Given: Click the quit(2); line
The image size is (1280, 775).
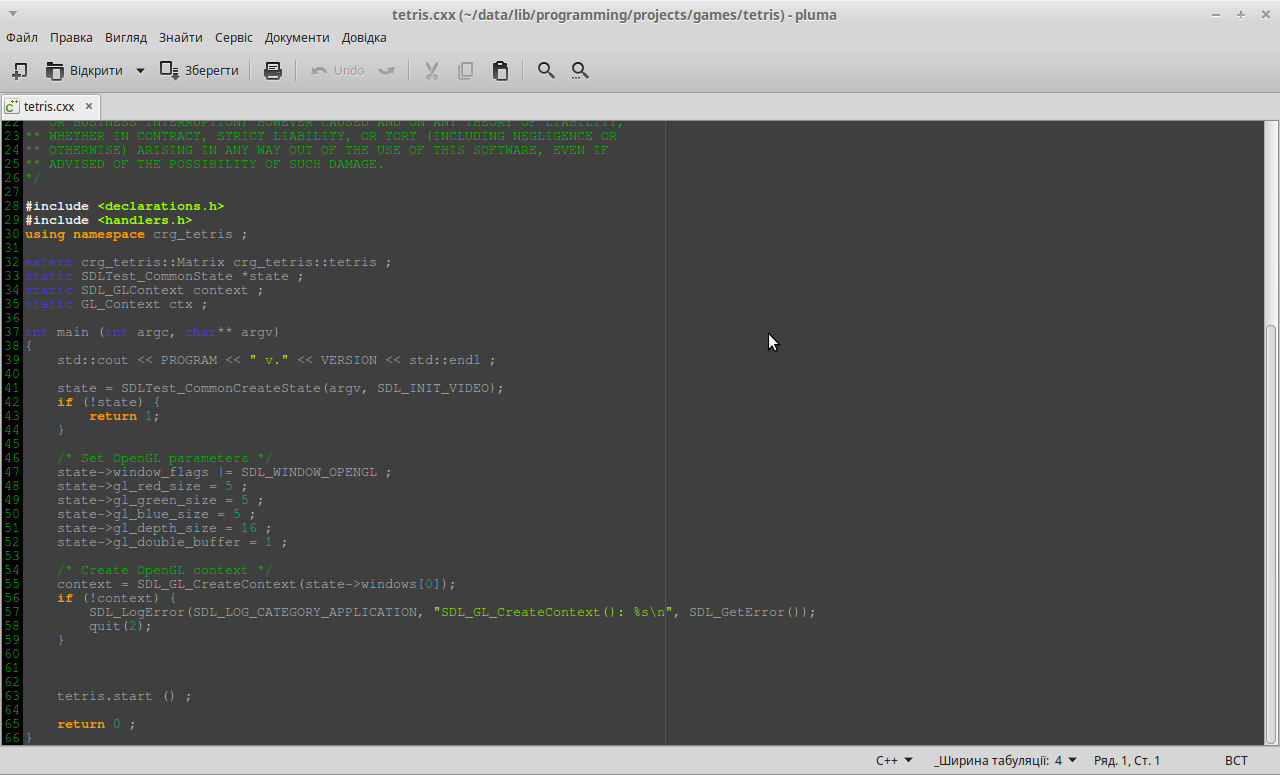Looking at the screenshot, I should tap(120, 626).
